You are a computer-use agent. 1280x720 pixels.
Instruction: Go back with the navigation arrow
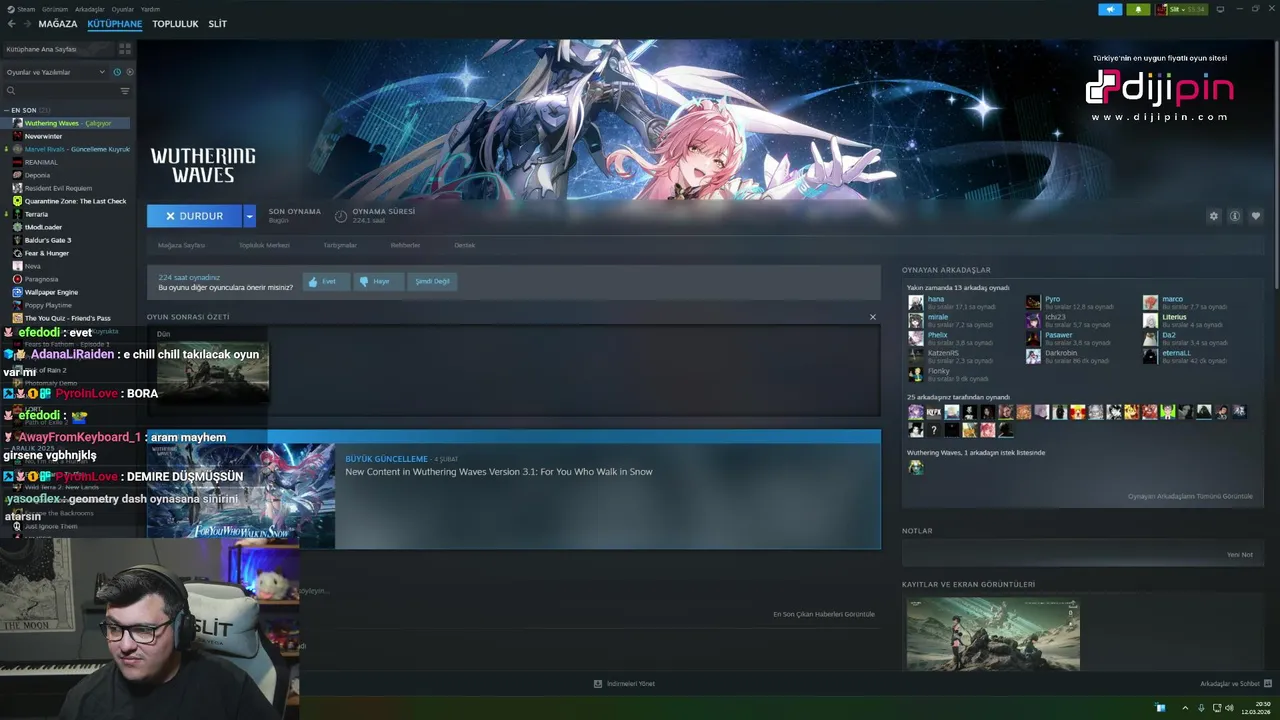(12, 24)
